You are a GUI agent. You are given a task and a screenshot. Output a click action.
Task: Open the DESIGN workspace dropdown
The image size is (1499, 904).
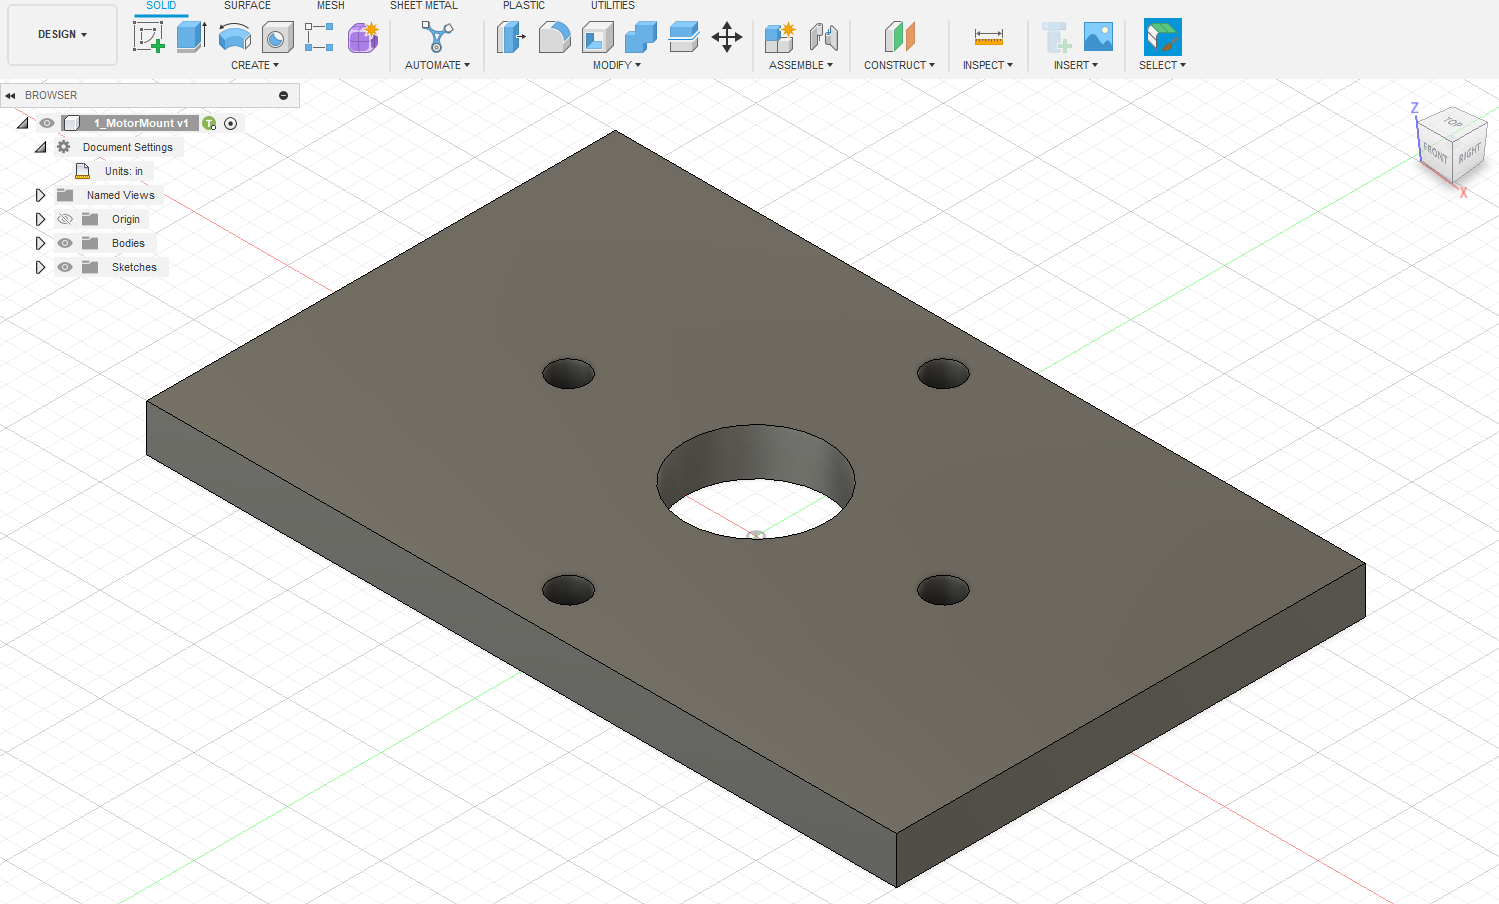click(x=62, y=34)
